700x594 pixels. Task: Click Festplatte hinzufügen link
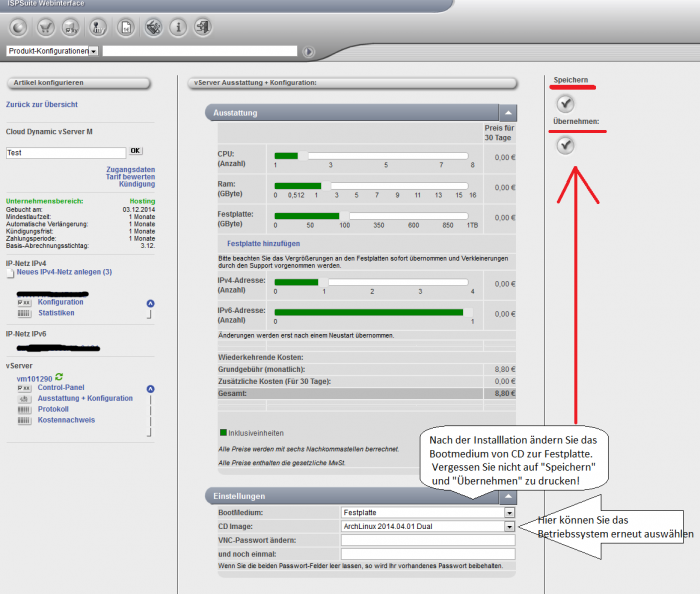[263, 243]
